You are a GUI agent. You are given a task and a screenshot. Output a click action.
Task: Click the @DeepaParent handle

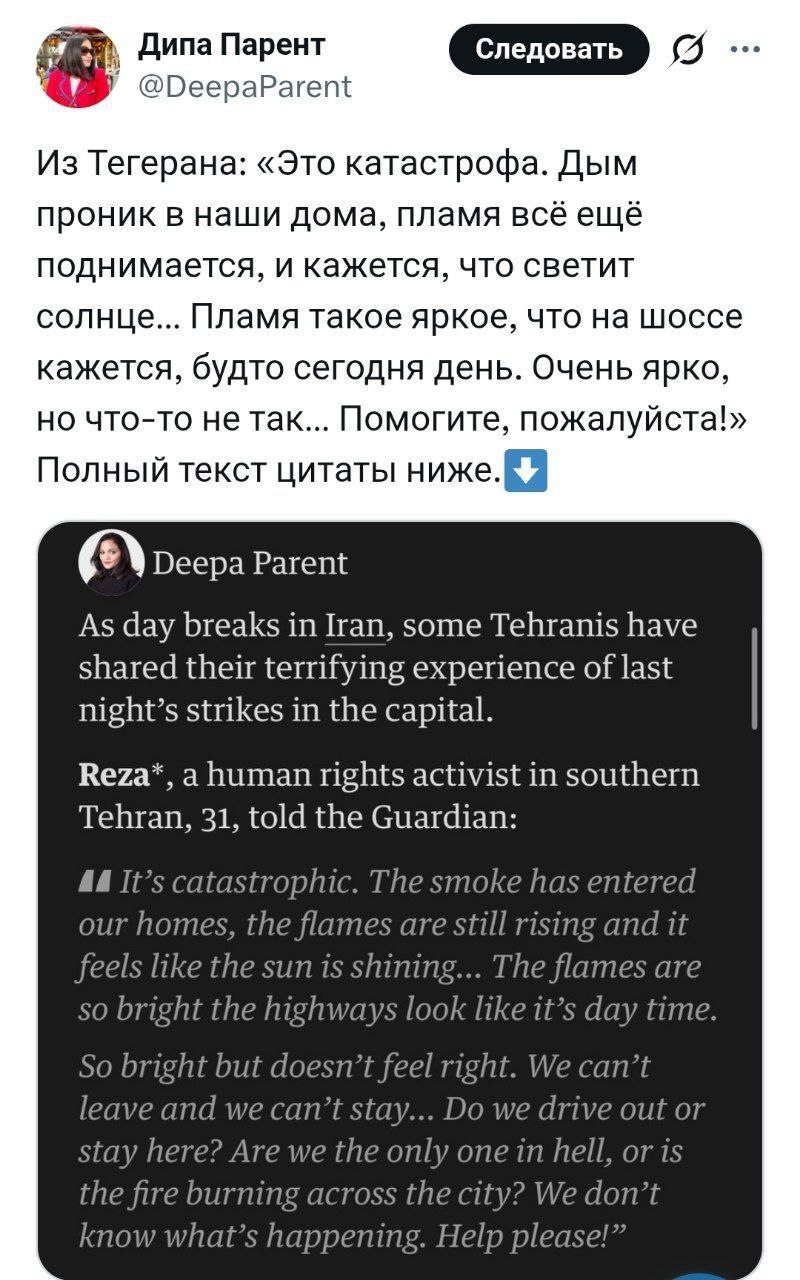coord(243,88)
